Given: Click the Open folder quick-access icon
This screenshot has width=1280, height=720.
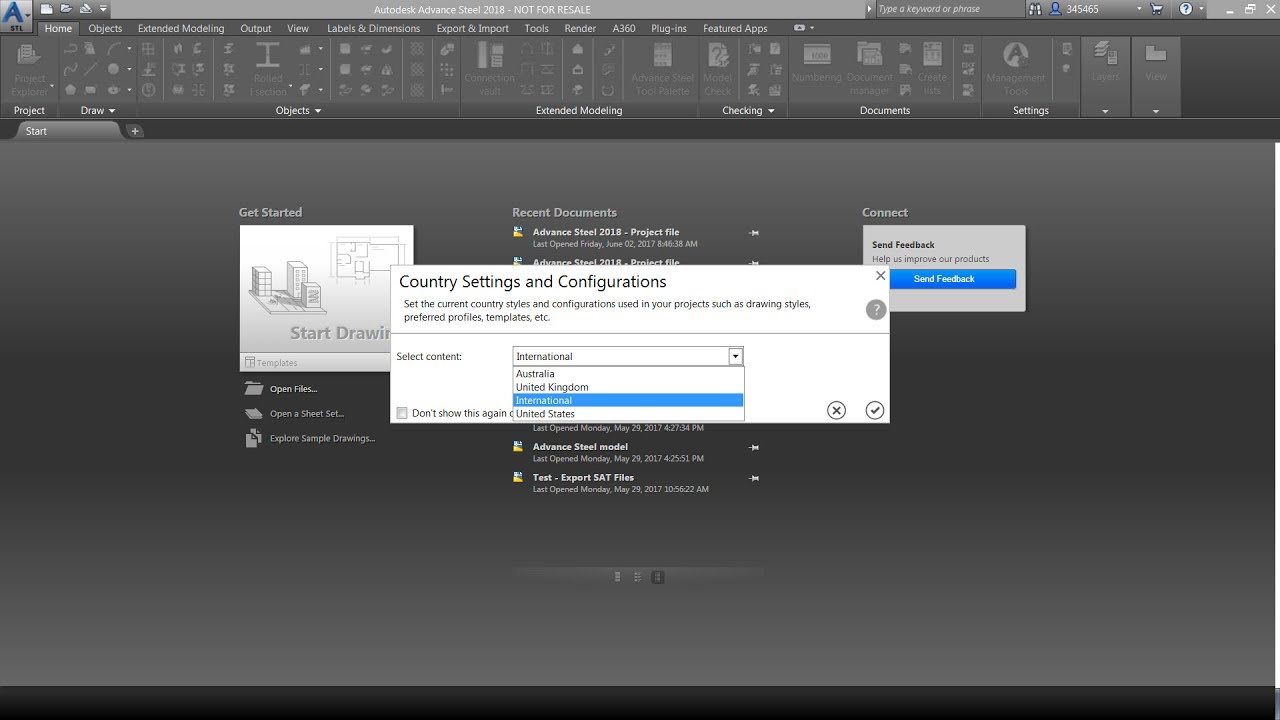Looking at the screenshot, I should tap(66, 9).
